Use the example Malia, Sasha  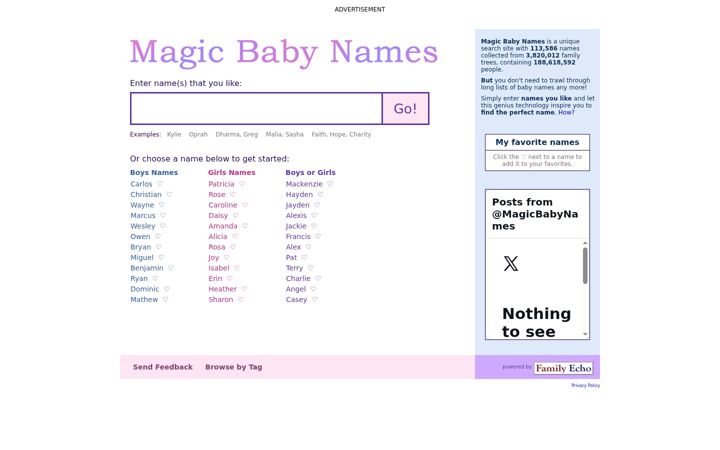285,135
